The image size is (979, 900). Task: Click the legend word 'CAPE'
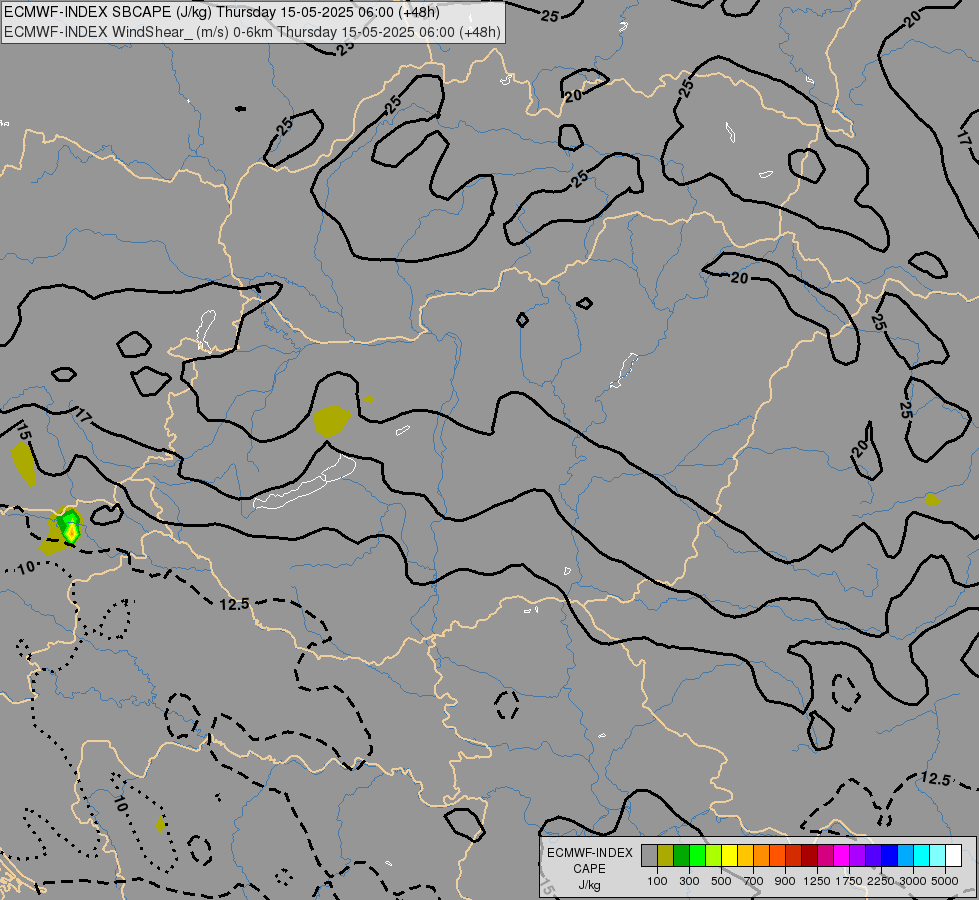[589, 869]
